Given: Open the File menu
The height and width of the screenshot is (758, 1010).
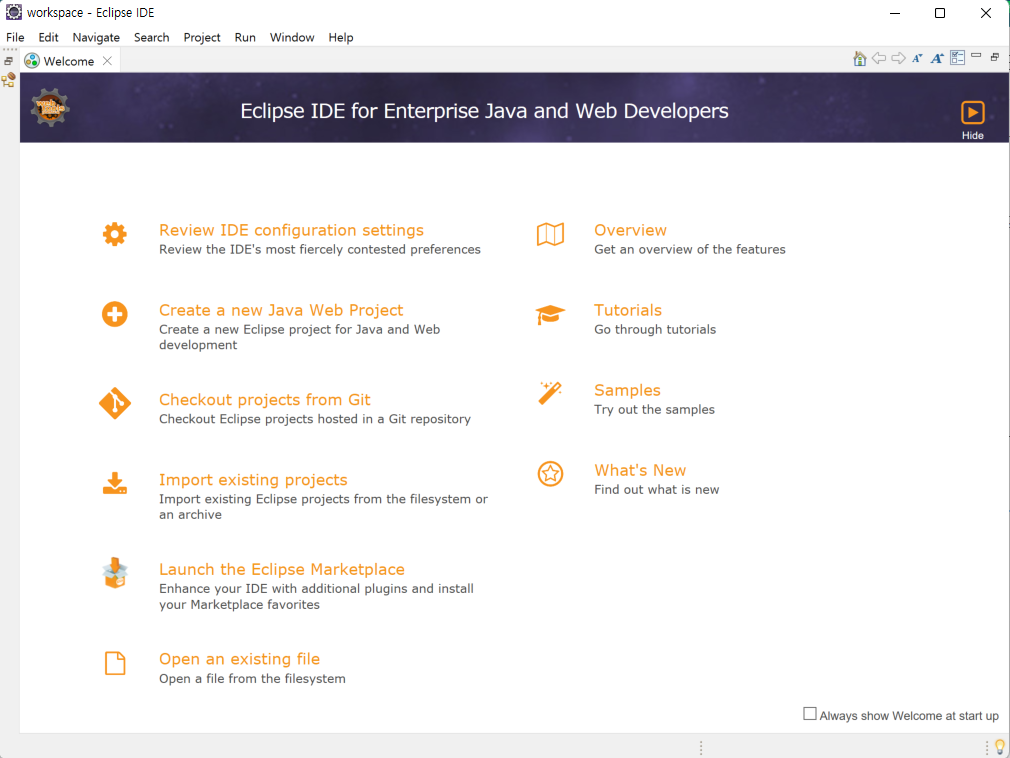Looking at the screenshot, I should tap(15, 37).
